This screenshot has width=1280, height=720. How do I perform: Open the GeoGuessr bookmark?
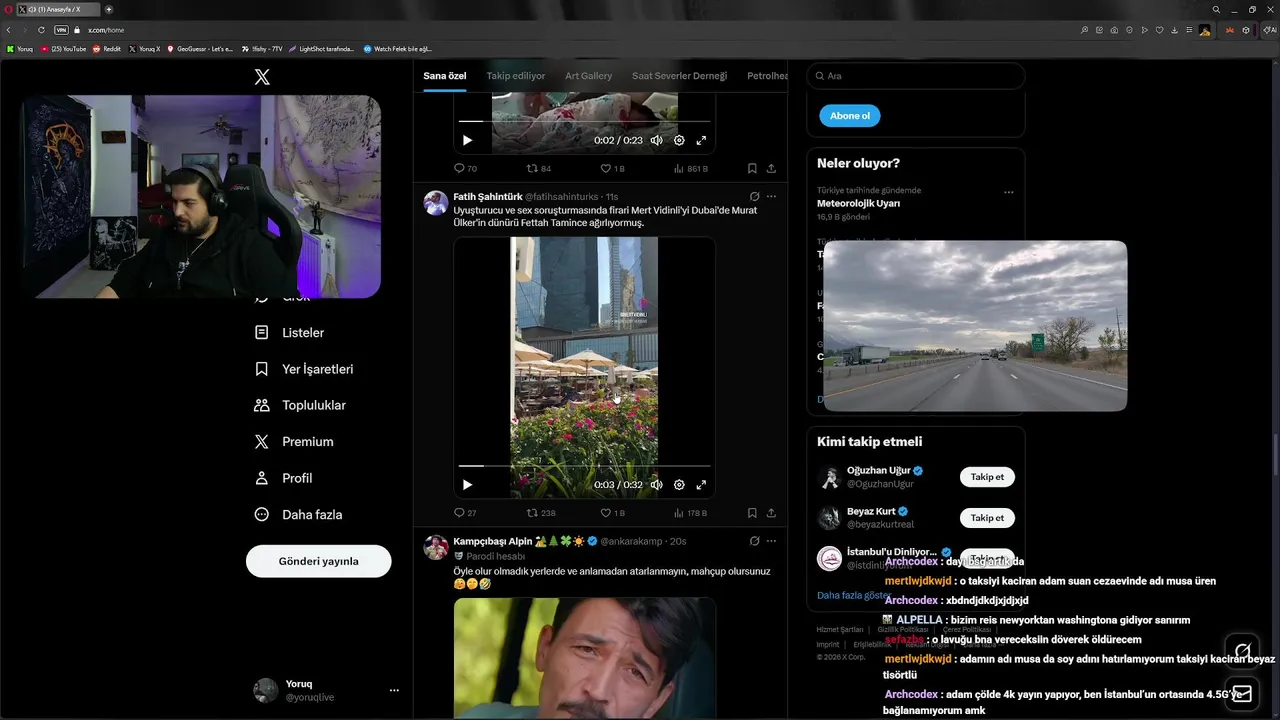pyautogui.click(x=200, y=48)
